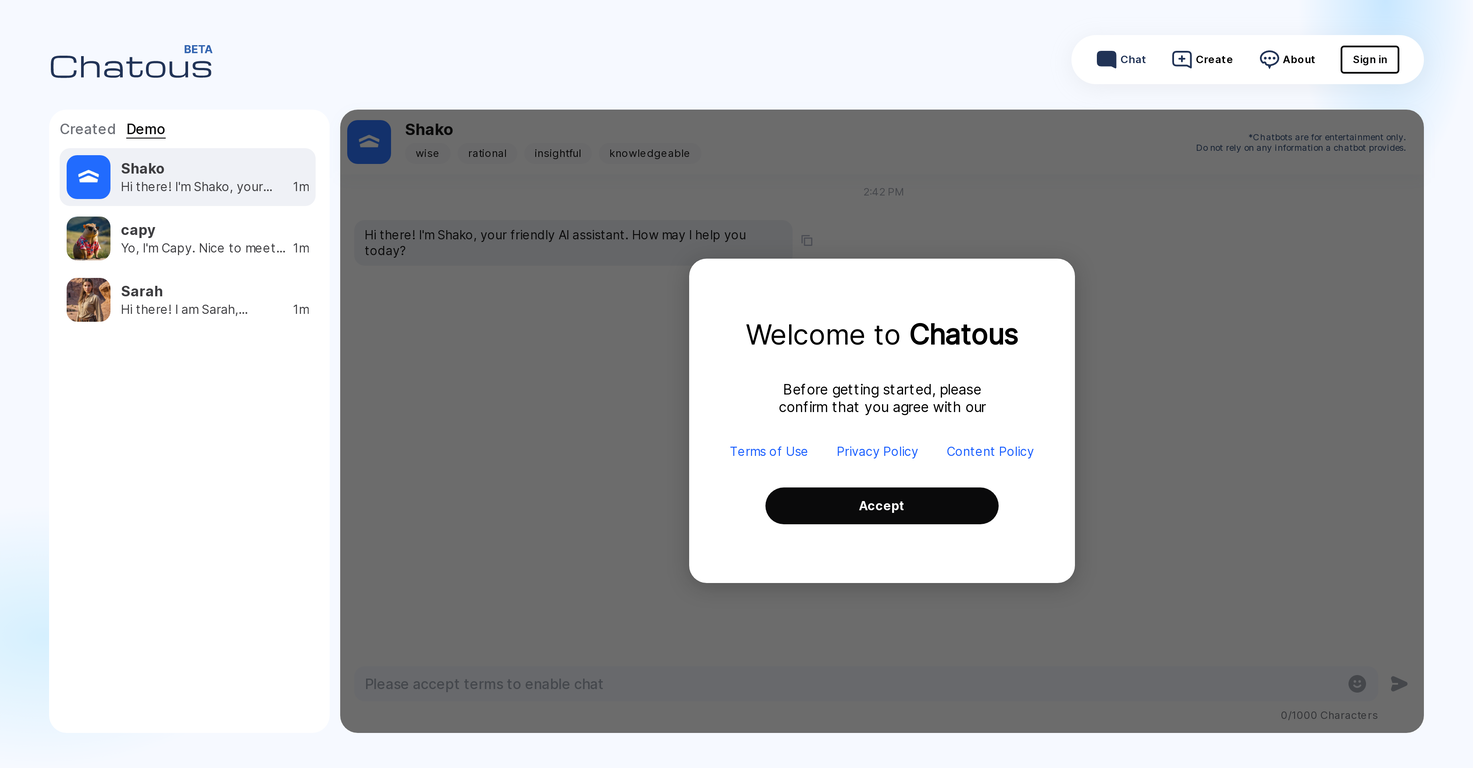Copy Shako's greeting message
The image size is (1473, 768).
[x=807, y=241]
